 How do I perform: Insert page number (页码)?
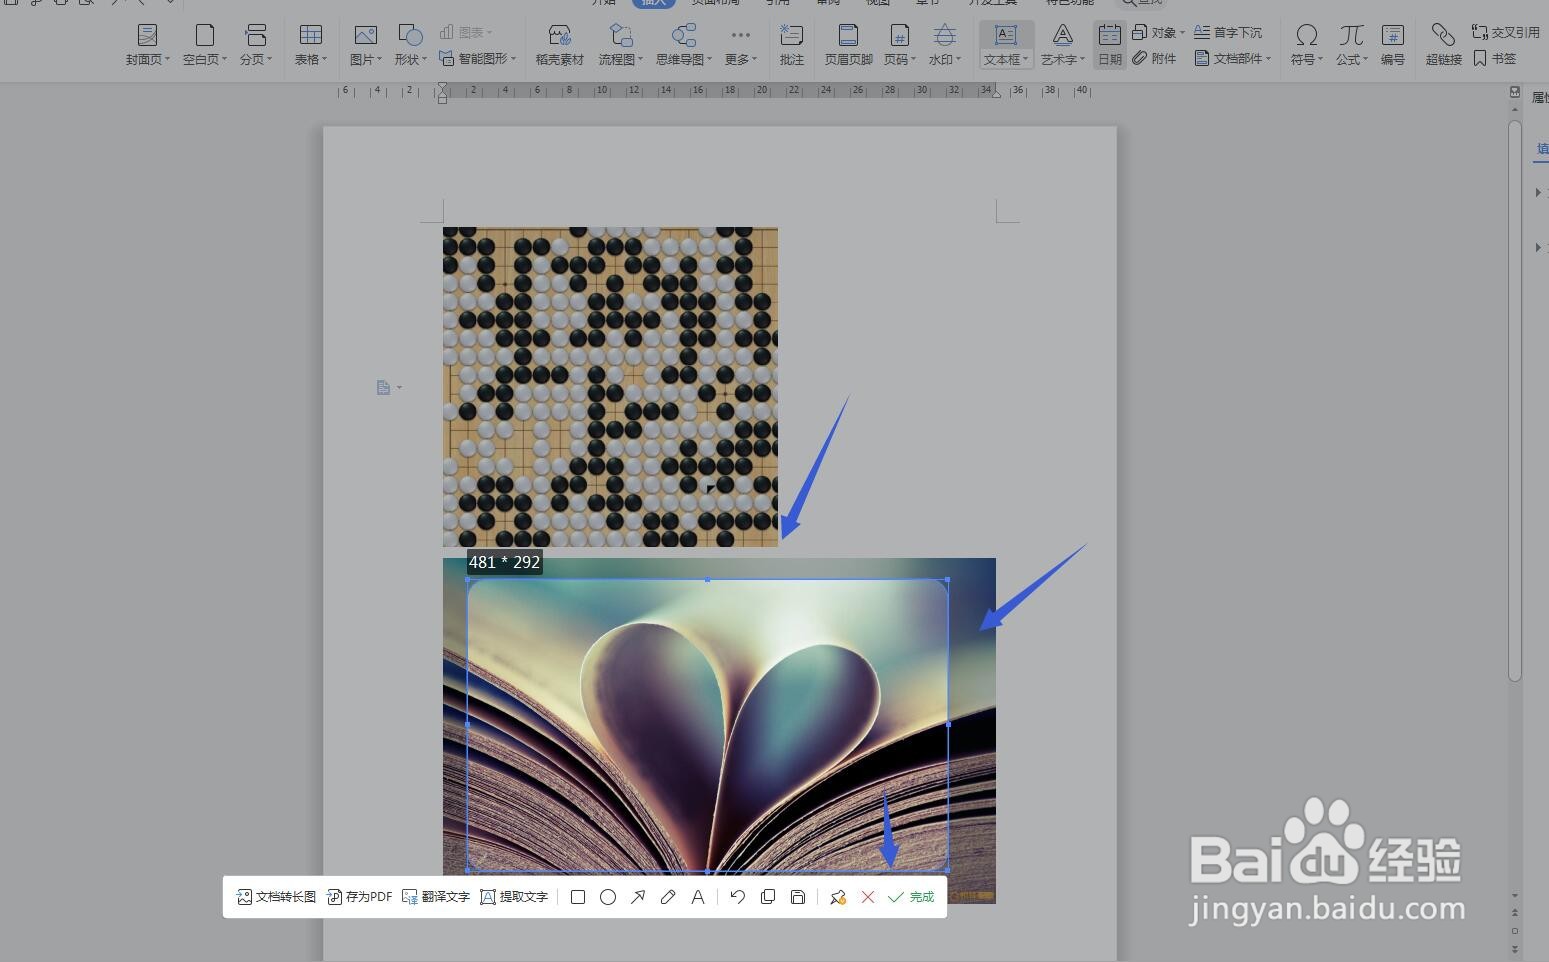[899, 45]
